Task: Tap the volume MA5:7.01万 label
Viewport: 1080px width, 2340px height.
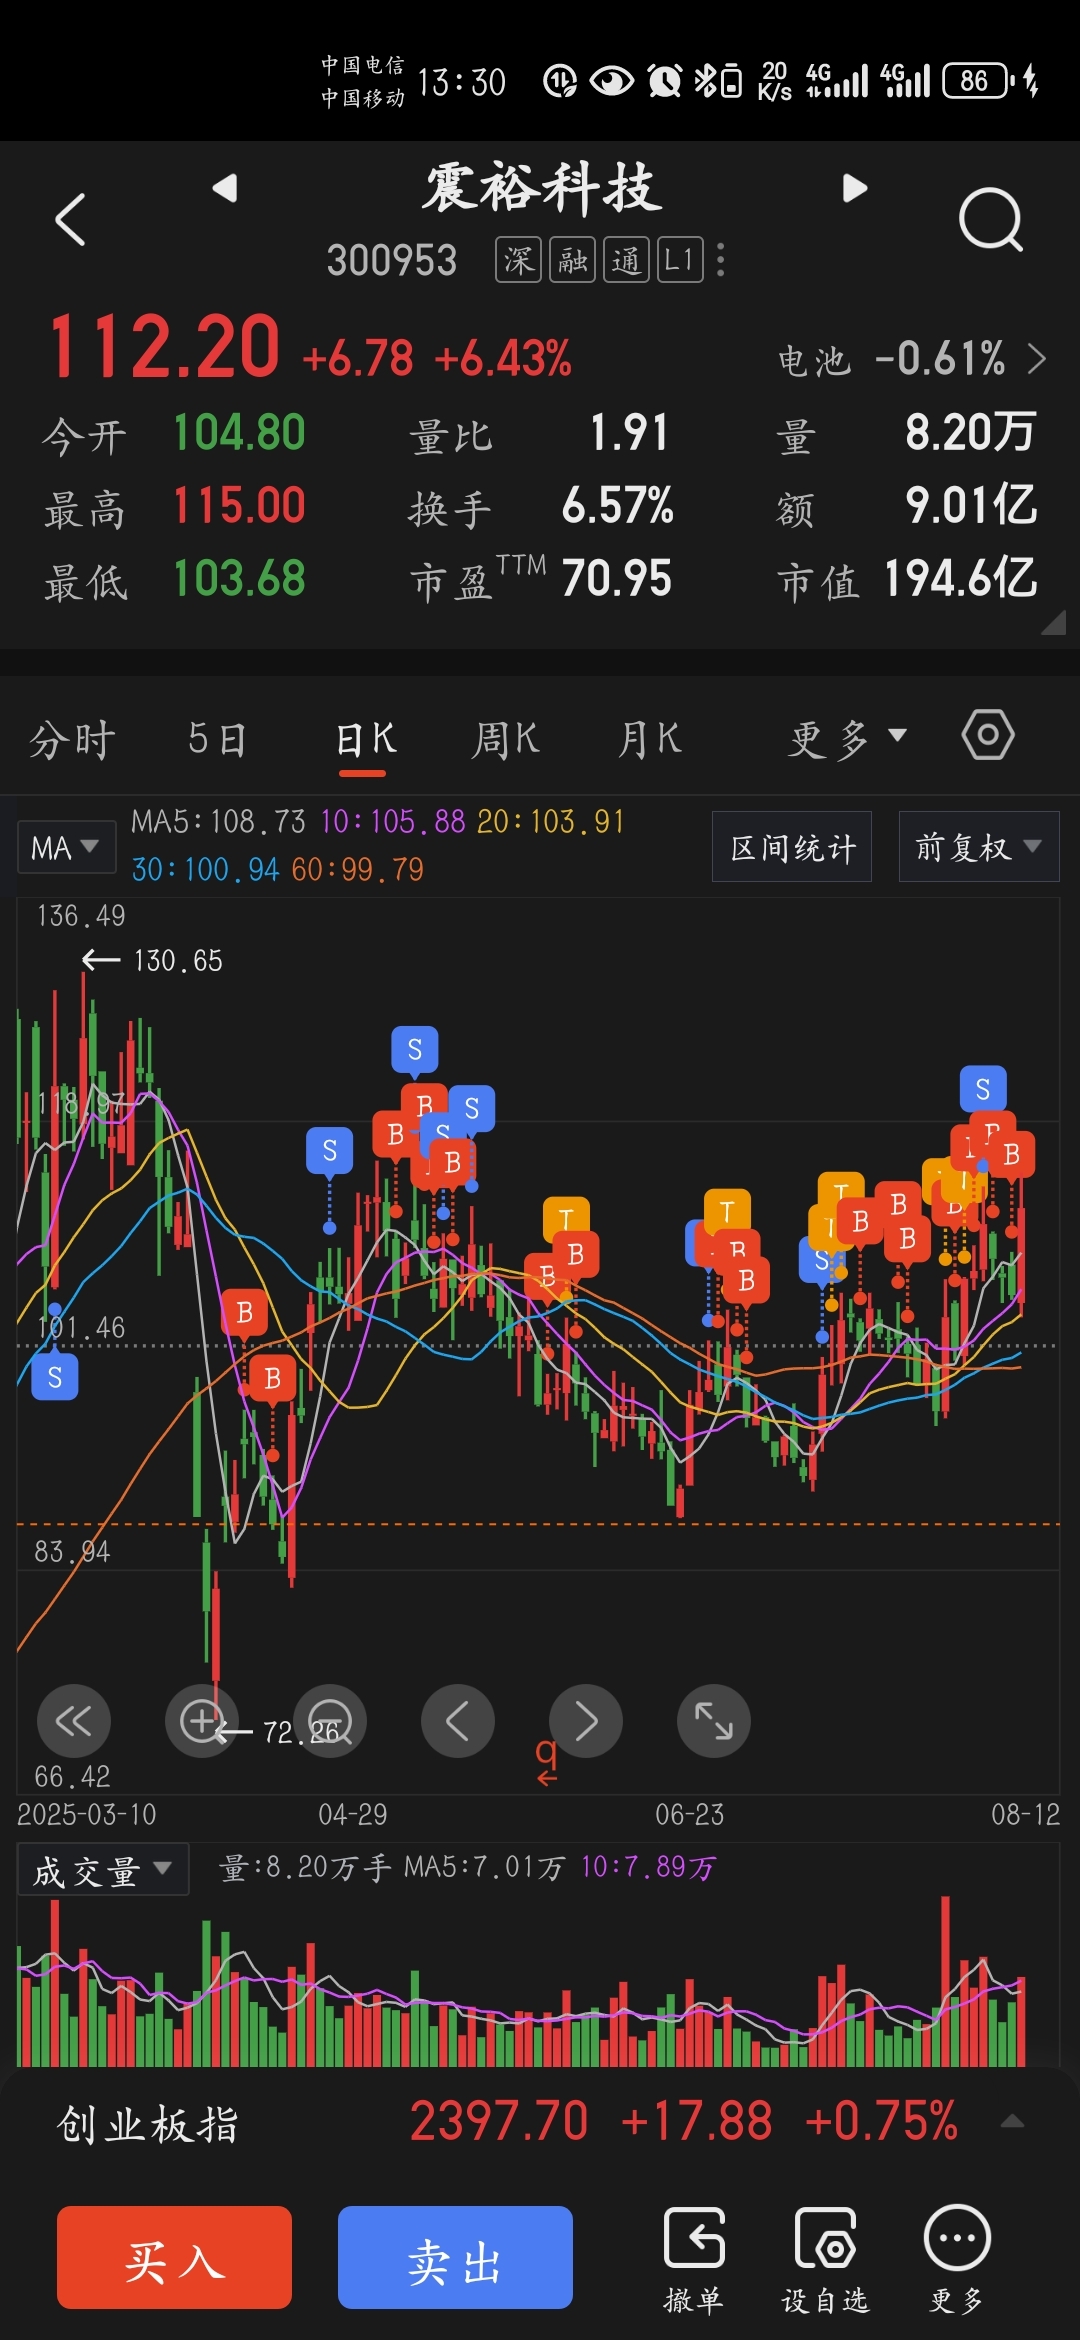Action: [x=484, y=1868]
